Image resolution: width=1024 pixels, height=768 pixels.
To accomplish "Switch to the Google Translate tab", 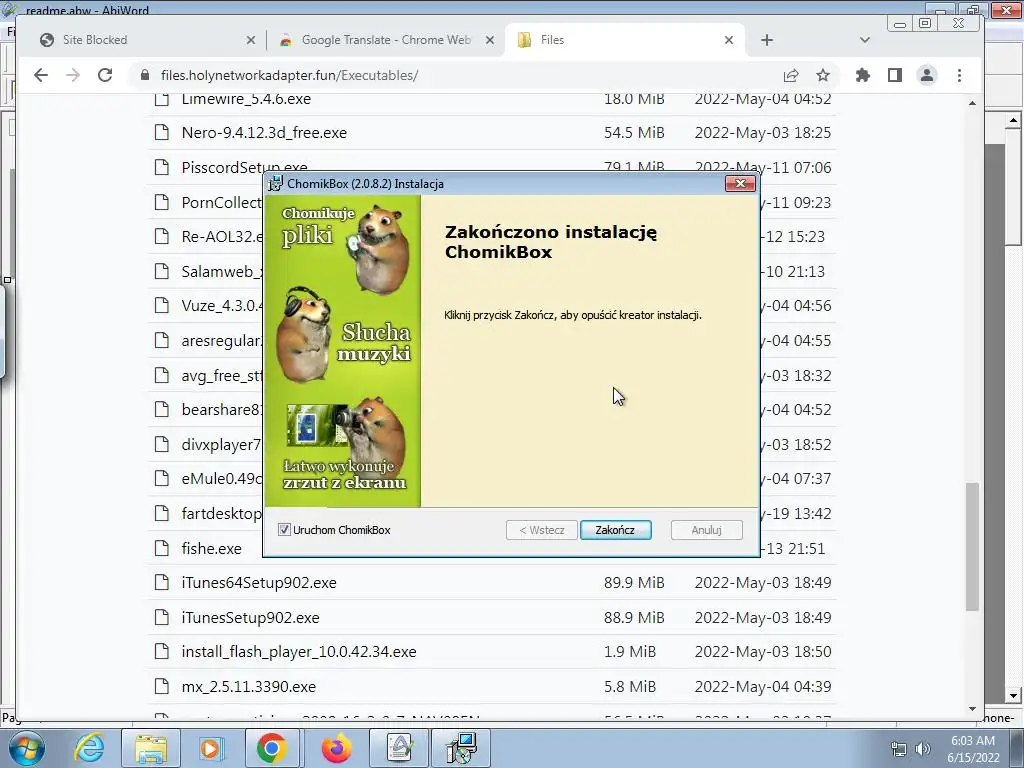I will click(x=385, y=40).
